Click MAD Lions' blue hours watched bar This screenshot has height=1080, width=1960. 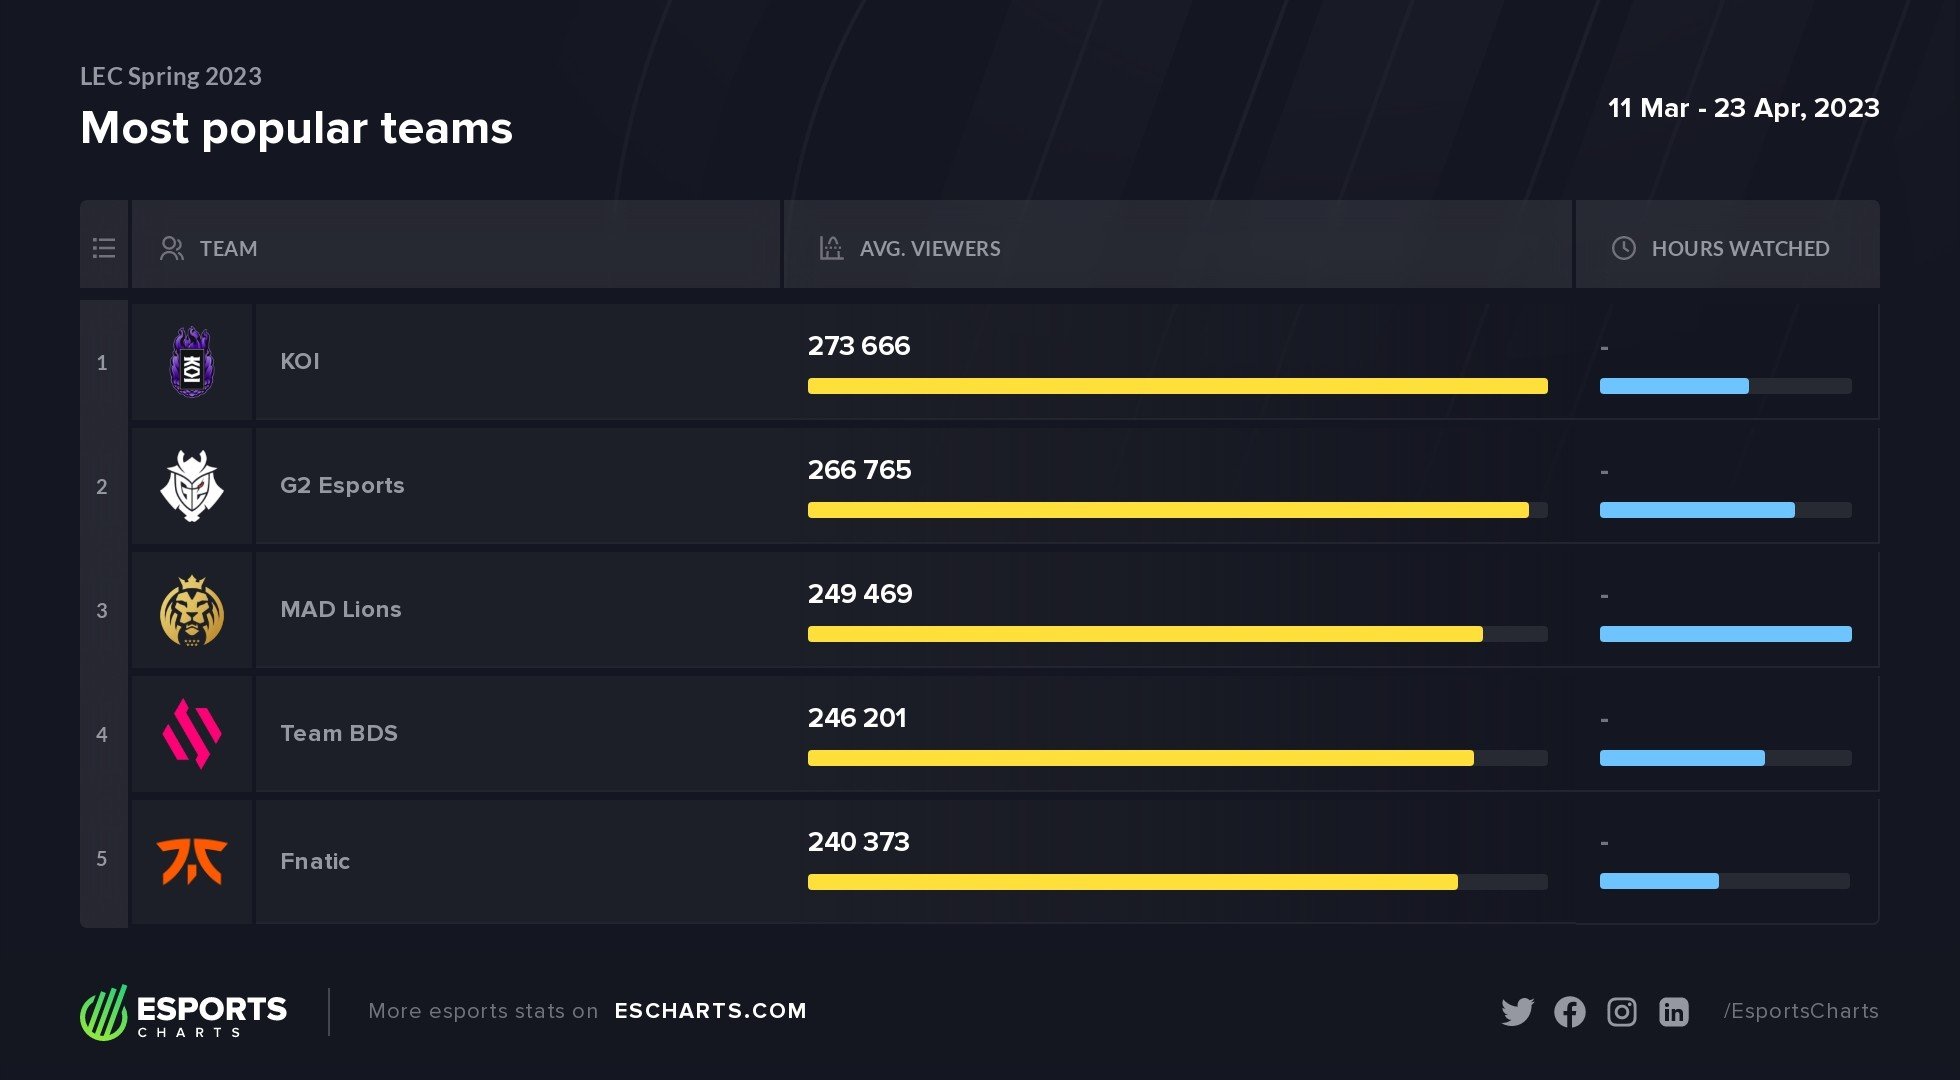point(1725,634)
